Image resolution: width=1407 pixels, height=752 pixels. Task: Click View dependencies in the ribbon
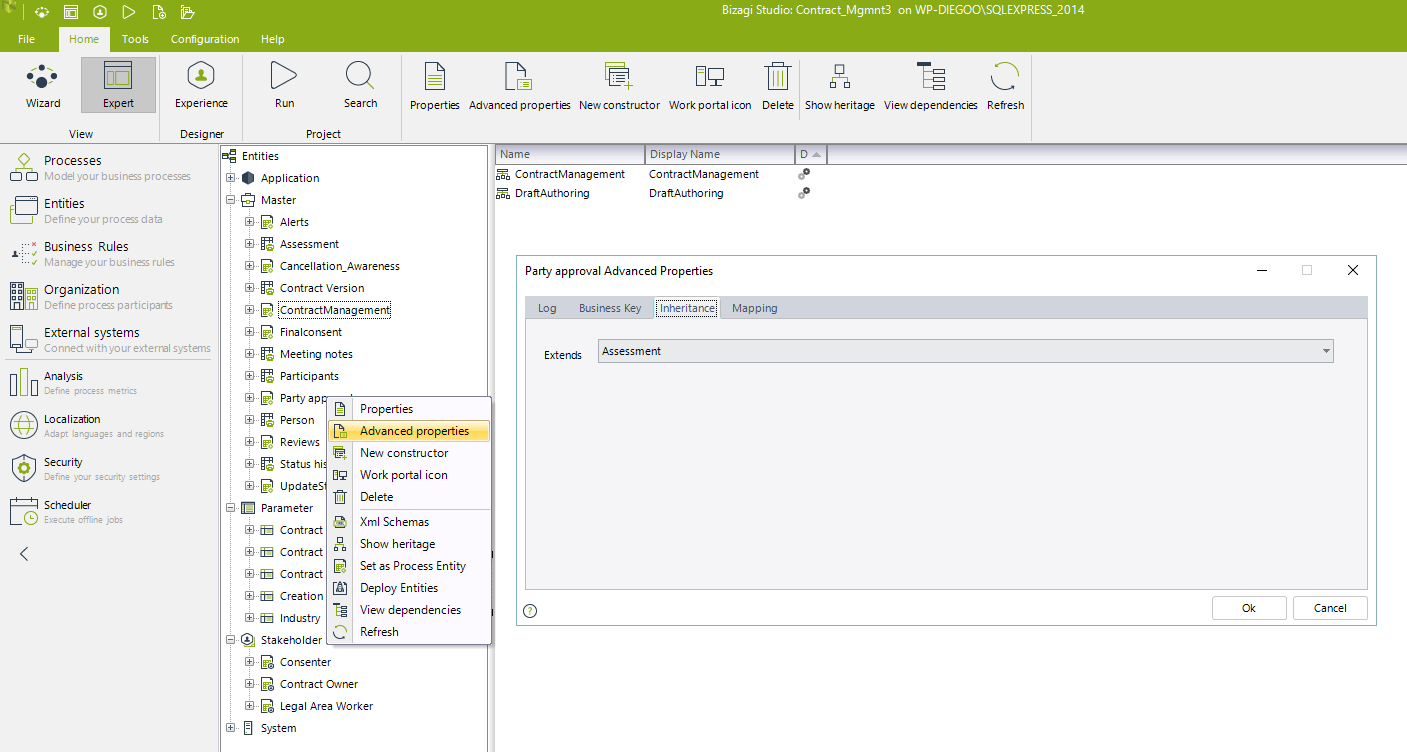[x=930, y=86]
